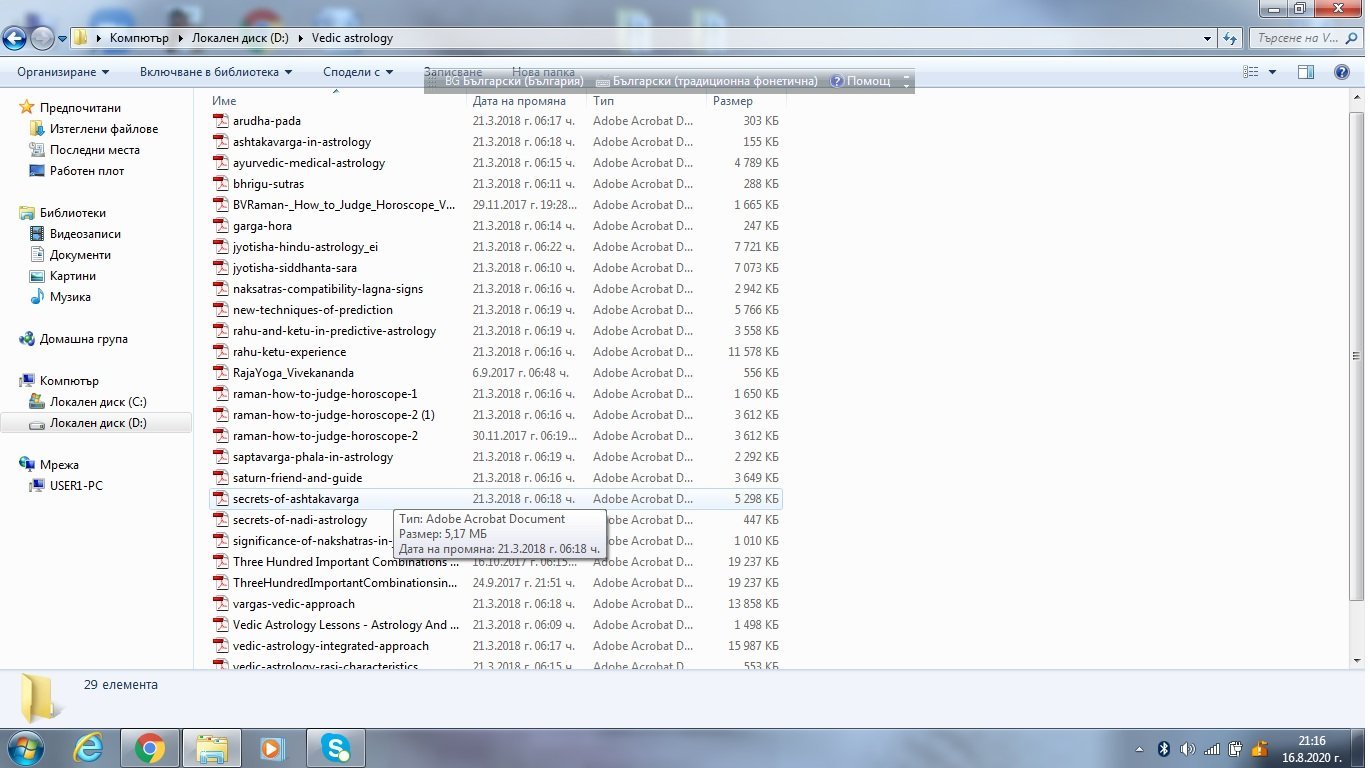This screenshot has height=768, width=1370.
Task: Expand the view options dropdown arrow
Action: tap(1272, 72)
